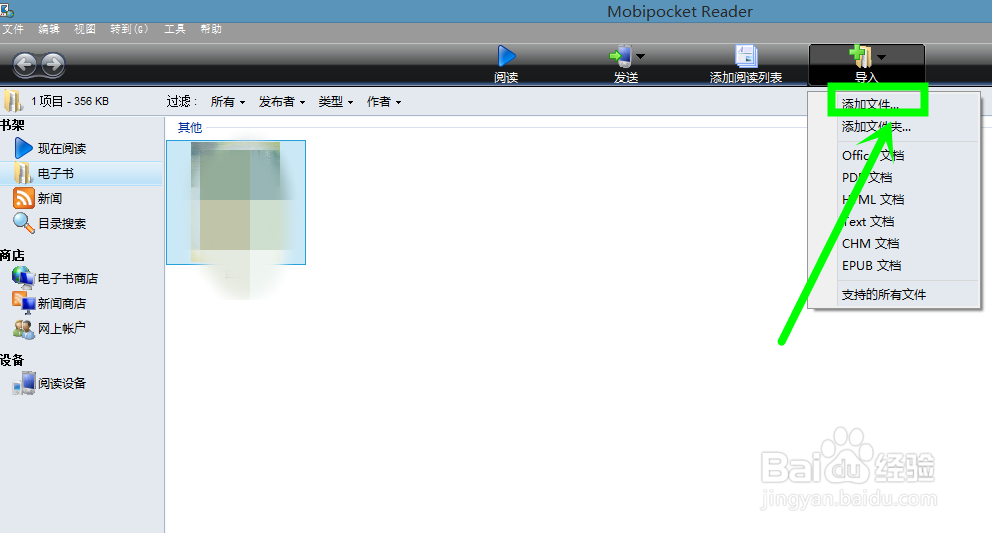Open the 编辑 menu
The width and height of the screenshot is (992, 533).
(49, 29)
